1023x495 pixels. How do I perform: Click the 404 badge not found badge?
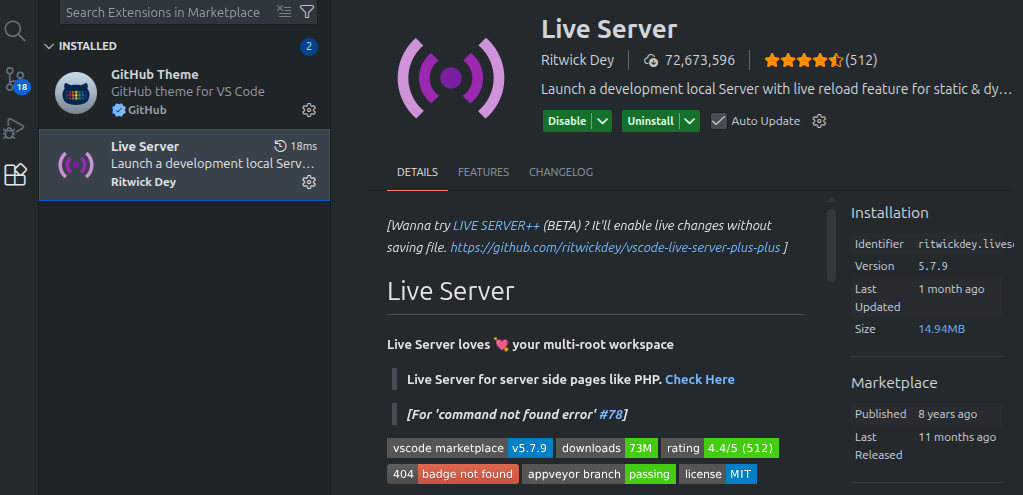click(x=453, y=474)
